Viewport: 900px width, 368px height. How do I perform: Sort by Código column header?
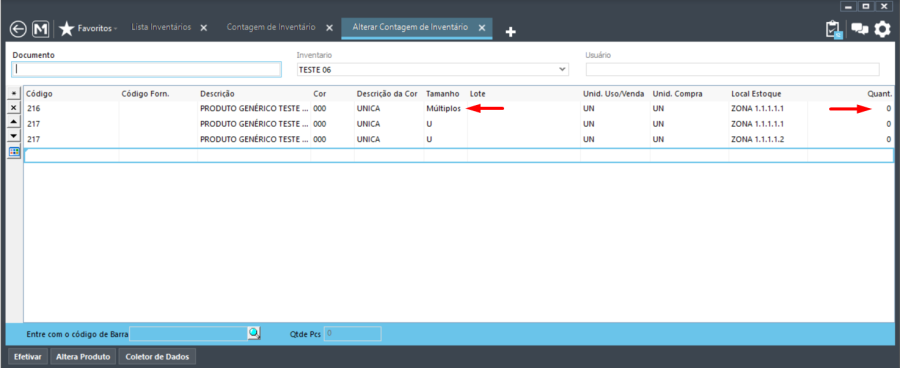pos(40,94)
